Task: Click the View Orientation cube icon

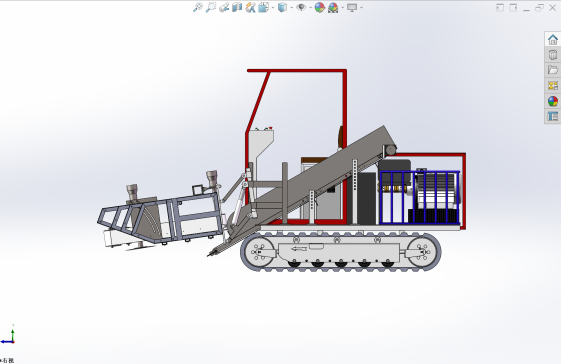Action: [x=263, y=7]
